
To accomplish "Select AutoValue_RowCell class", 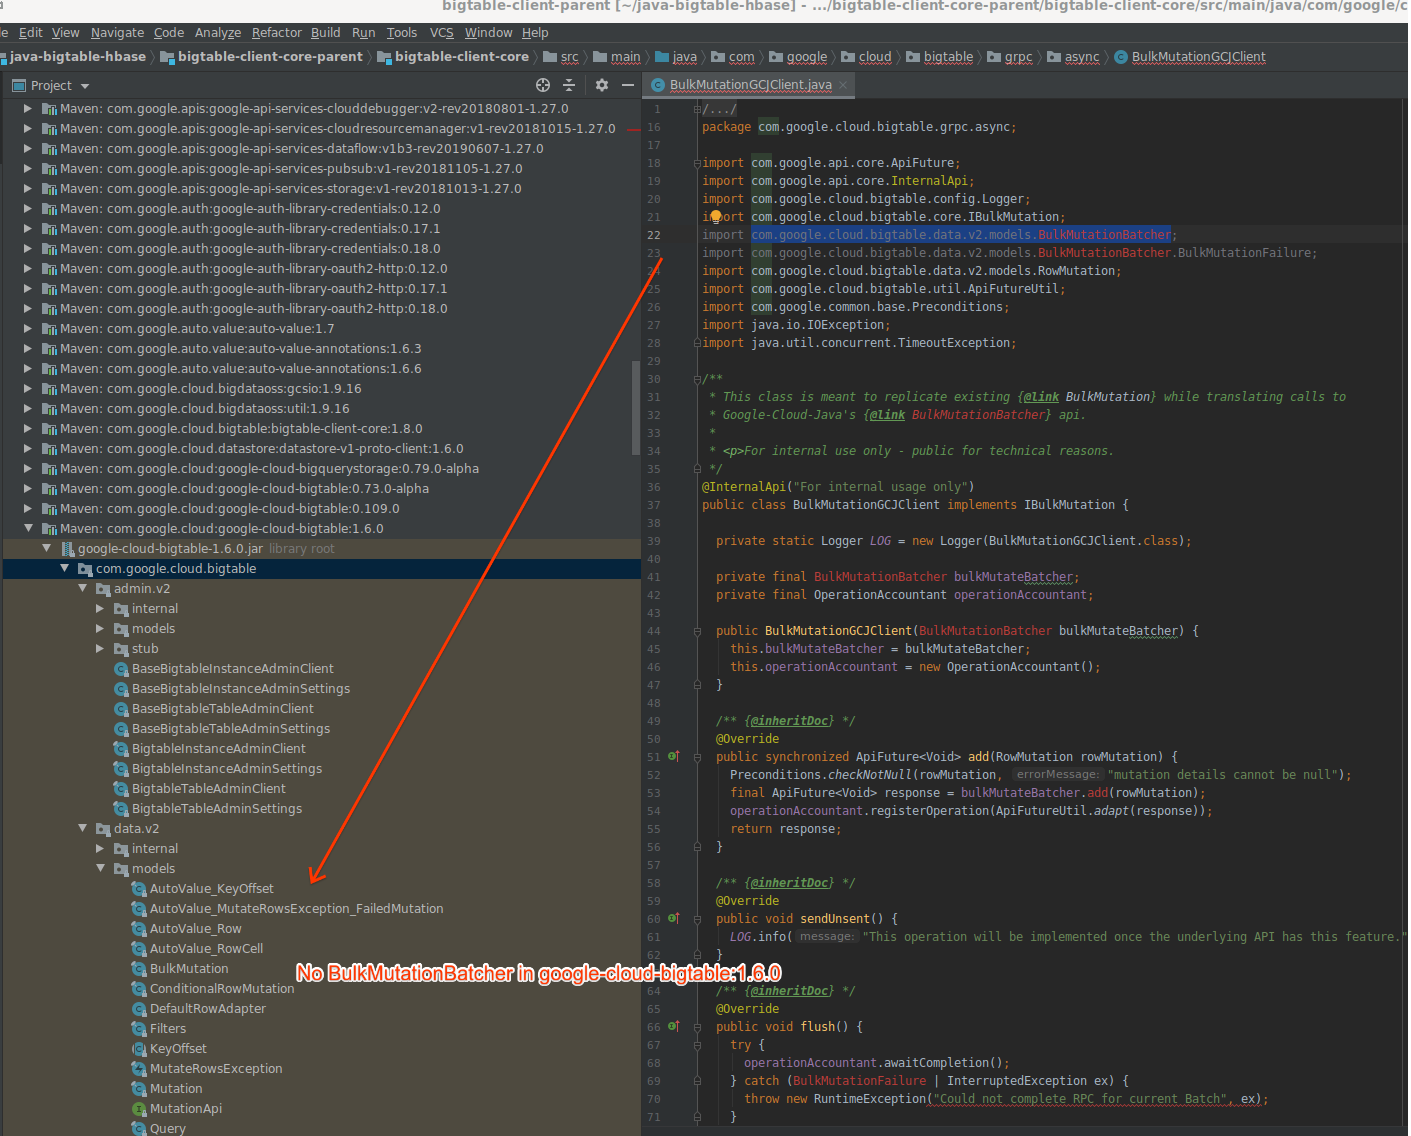I will (x=206, y=948).
